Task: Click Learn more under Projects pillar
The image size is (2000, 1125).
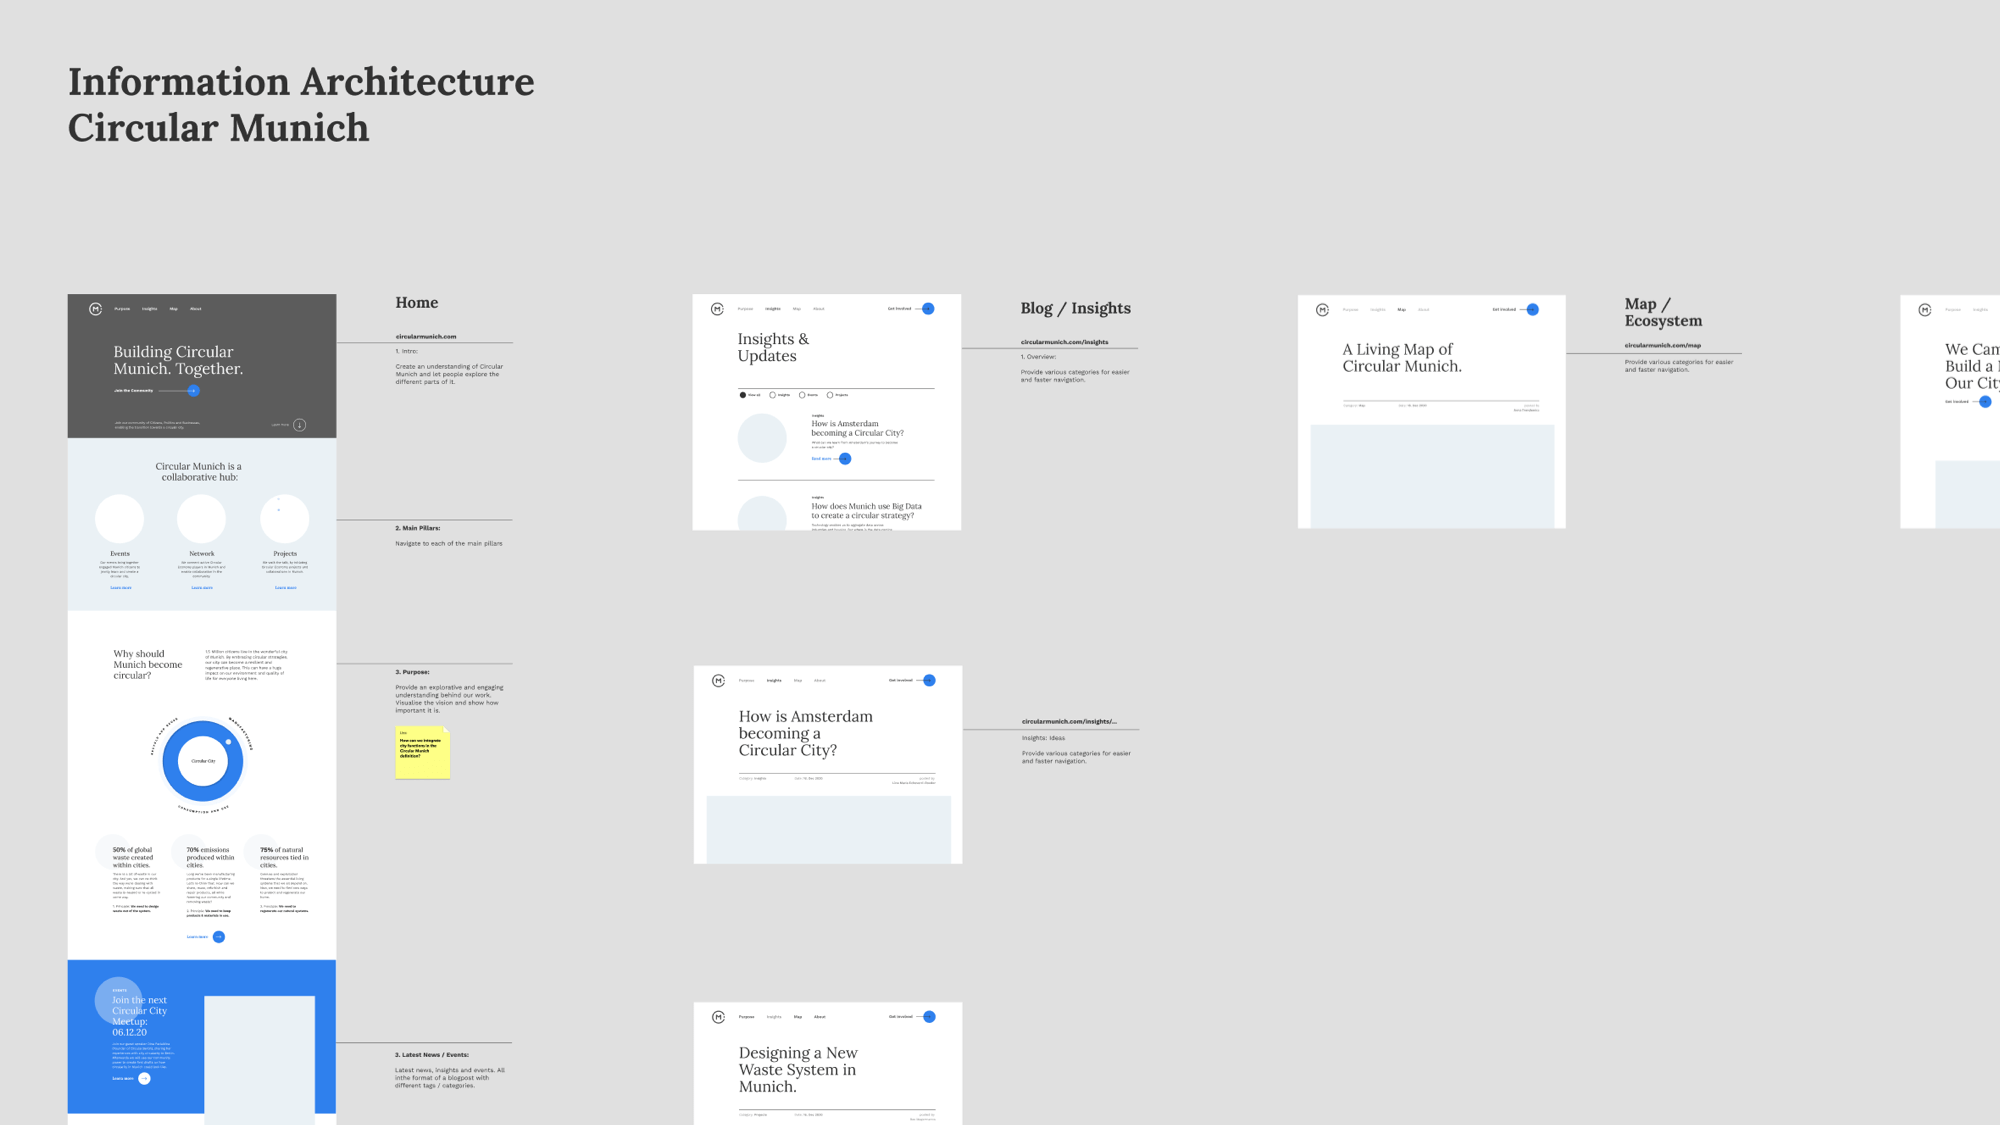Action: [x=285, y=588]
